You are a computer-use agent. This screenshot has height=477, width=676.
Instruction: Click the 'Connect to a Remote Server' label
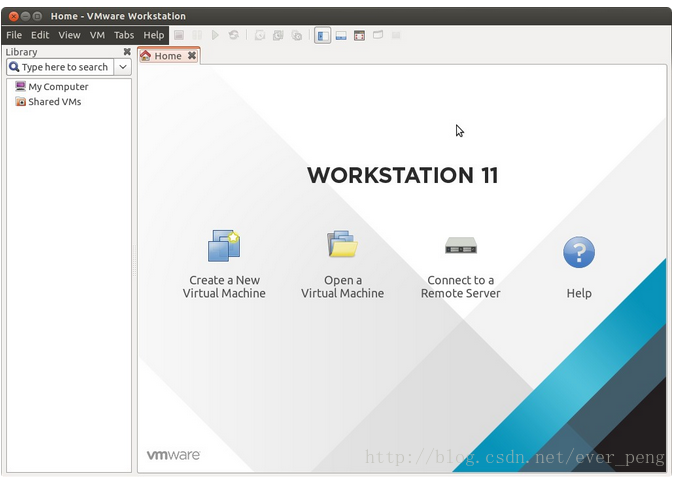point(461,287)
